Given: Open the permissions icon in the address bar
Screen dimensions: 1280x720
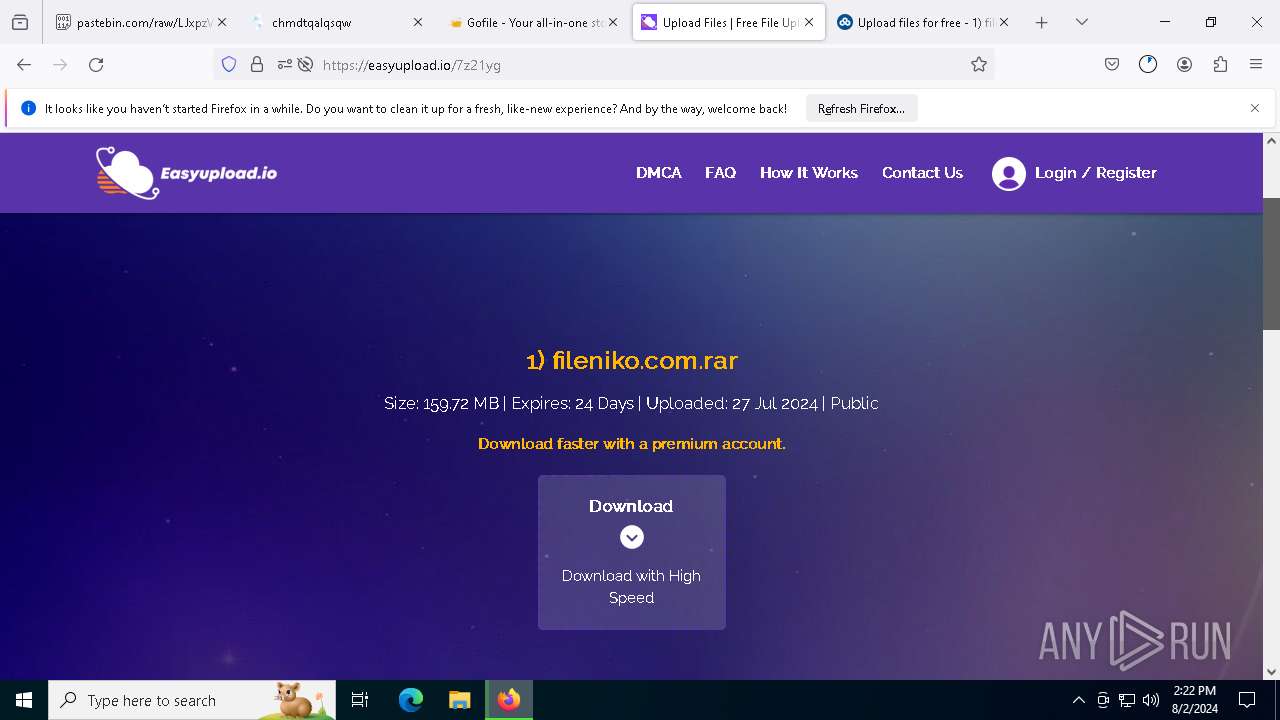Looking at the screenshot, I should pos(285,65).
